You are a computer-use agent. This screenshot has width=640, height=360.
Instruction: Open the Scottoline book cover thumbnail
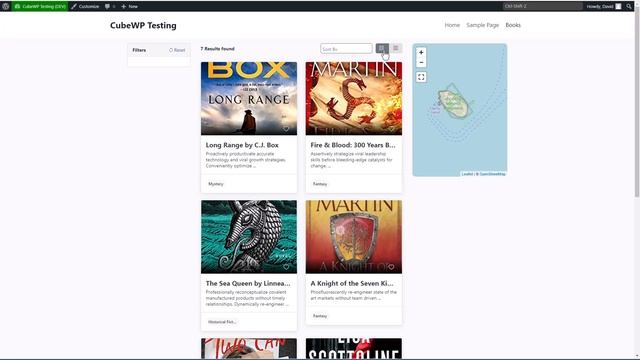(354, 348)
